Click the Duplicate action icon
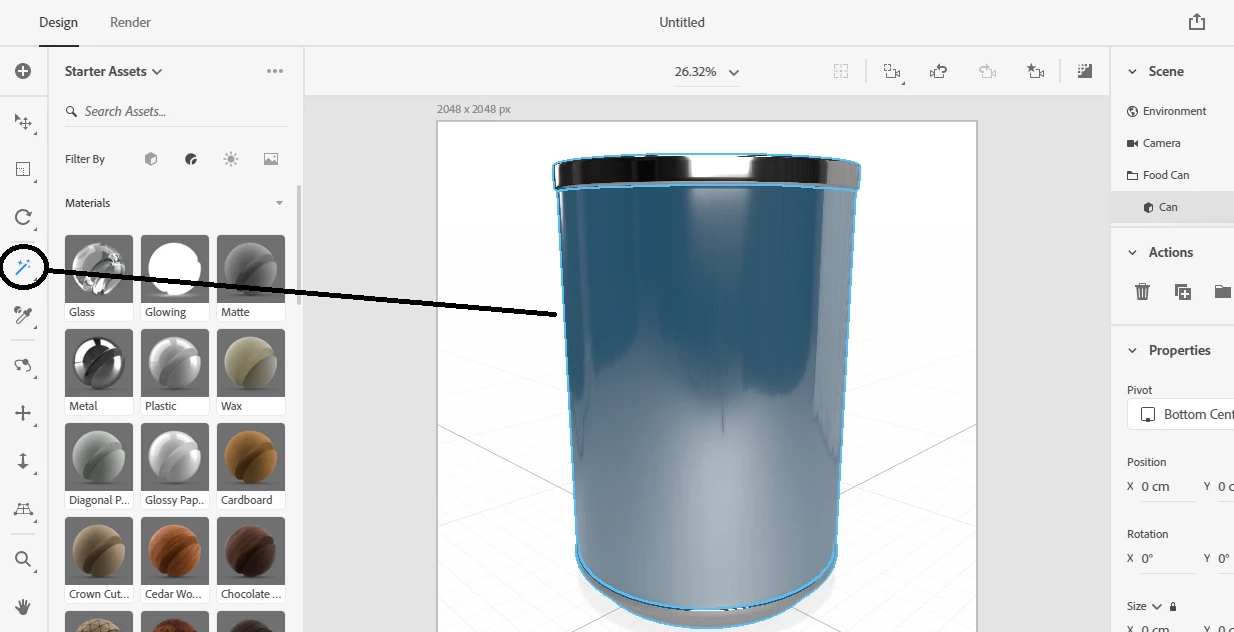1234x632 pixels. 1182,291
